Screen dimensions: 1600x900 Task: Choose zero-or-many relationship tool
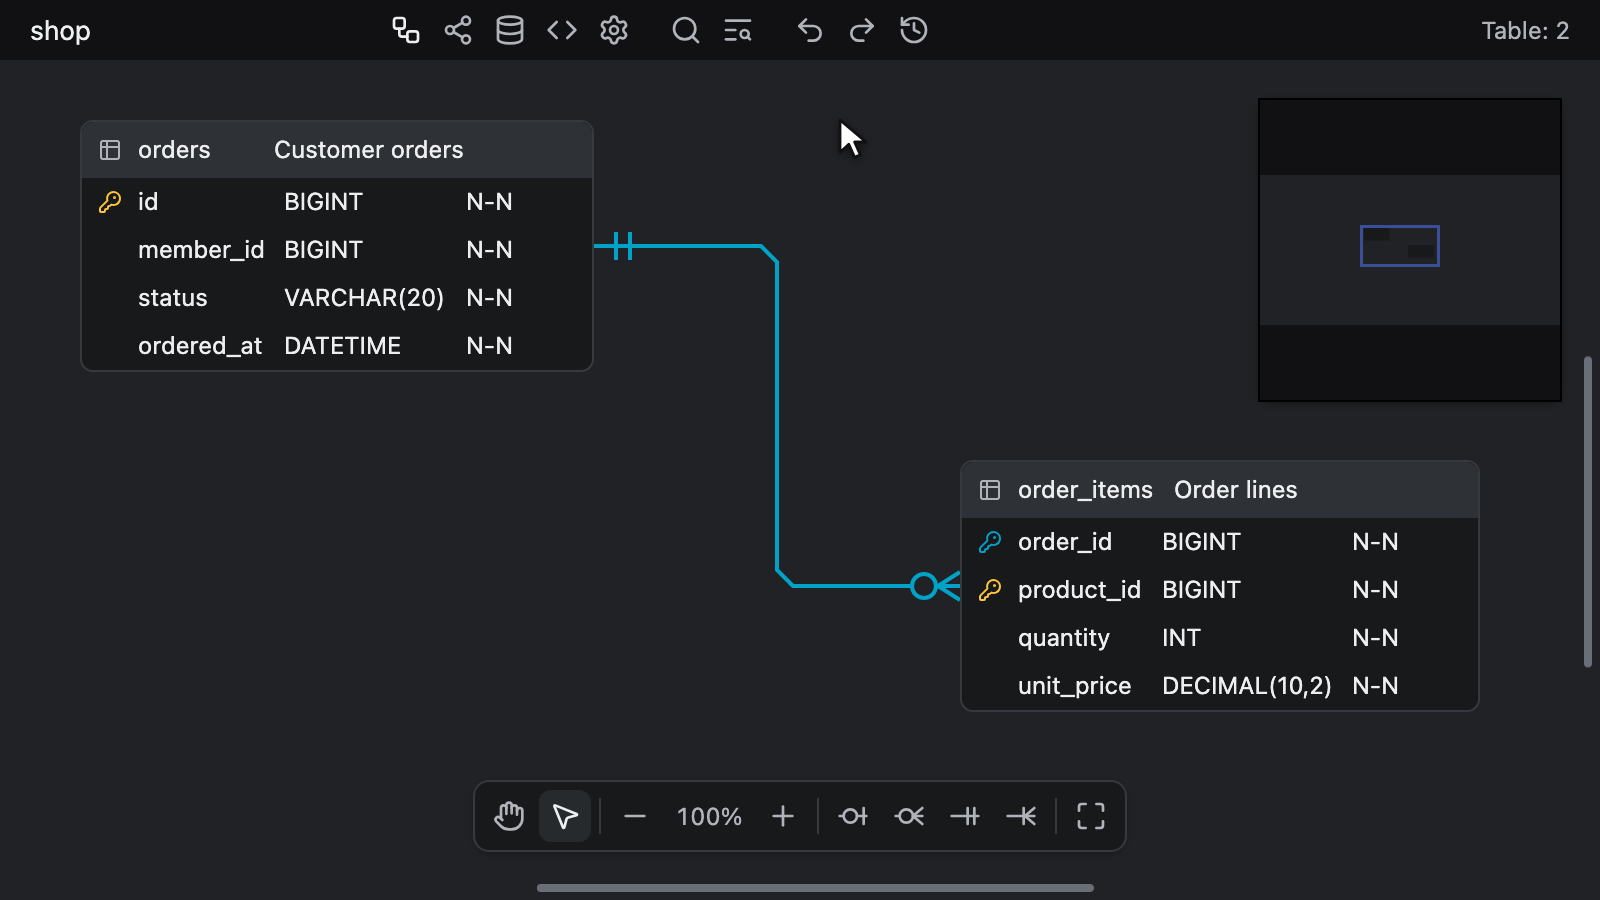pyautogui.click(x=909, y=816)
